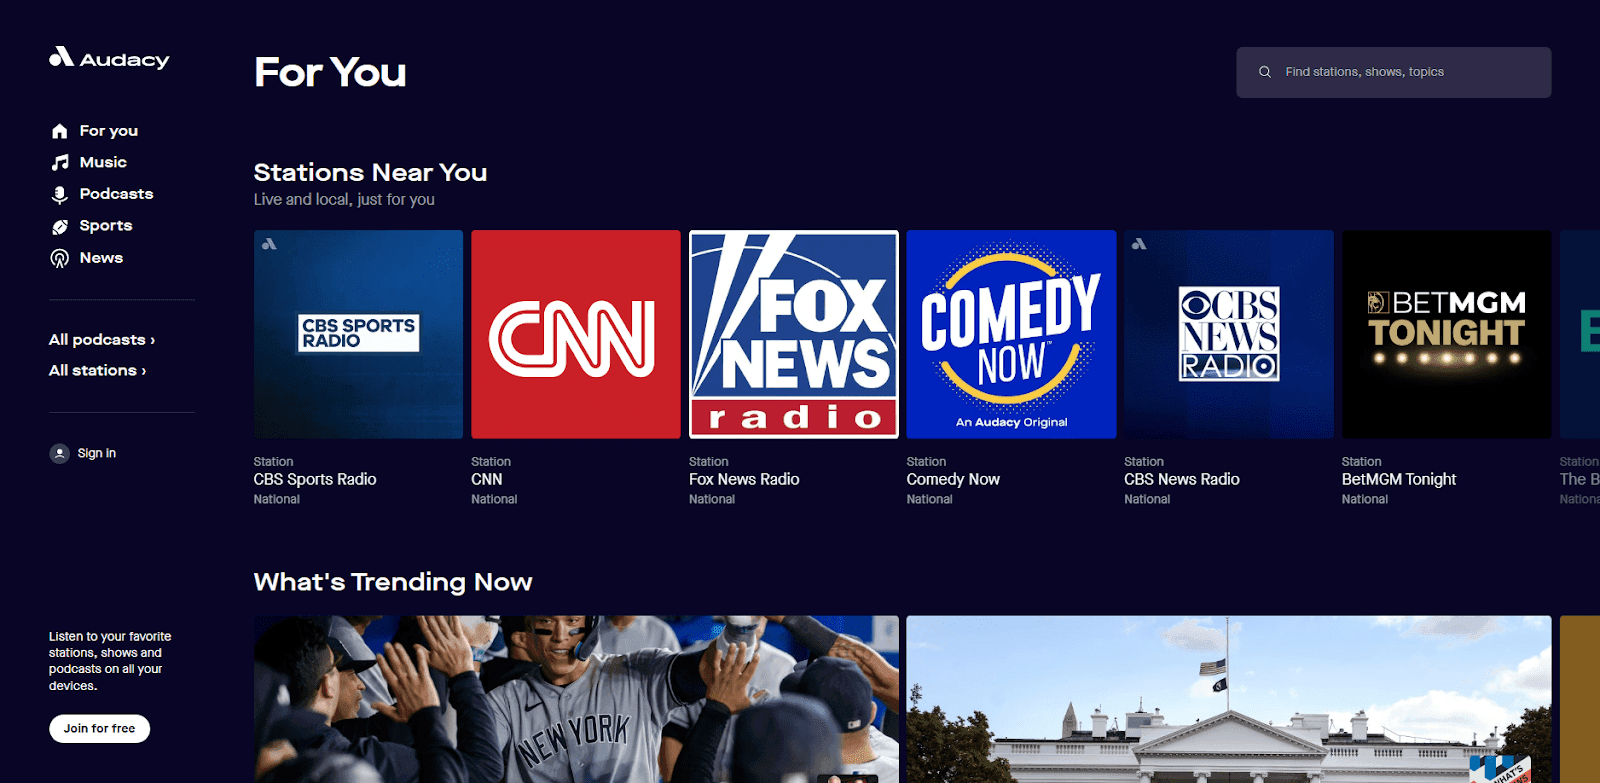Open the Fox News Radio tile
The height and width of the screenshot is (783, 1600).
(x=794, y=334)
